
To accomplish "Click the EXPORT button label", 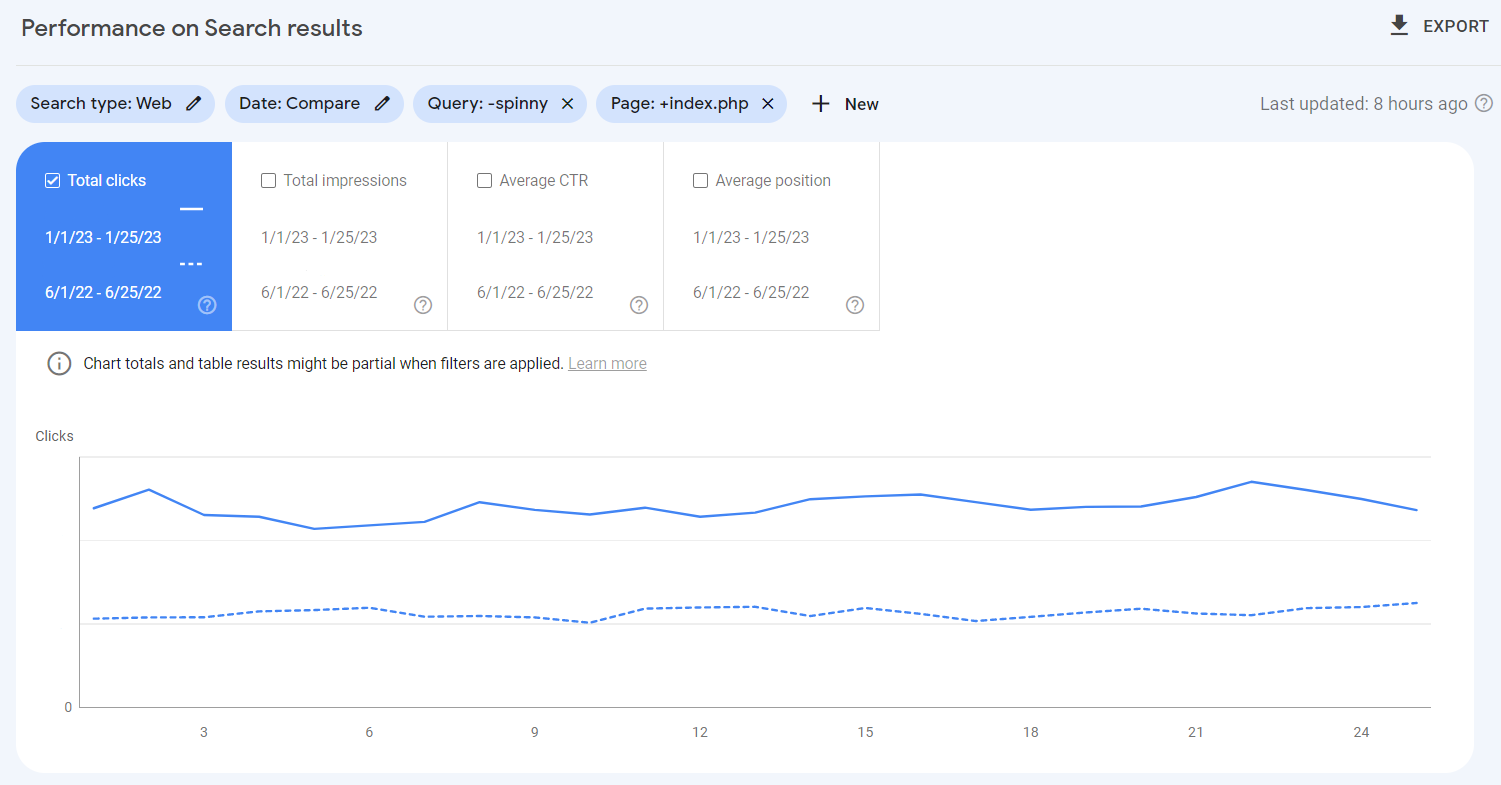I will pos(1456,27).
